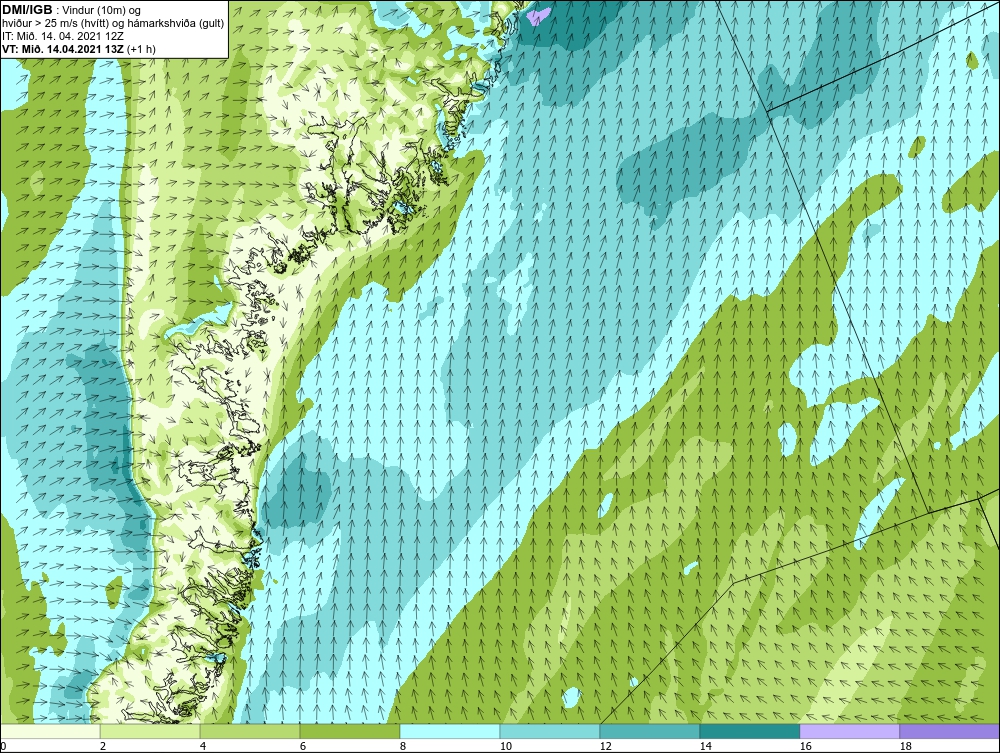1000x753 pixels.
Task: Click the small purple wind maximum patch
Action: click(x=539, y=14)
